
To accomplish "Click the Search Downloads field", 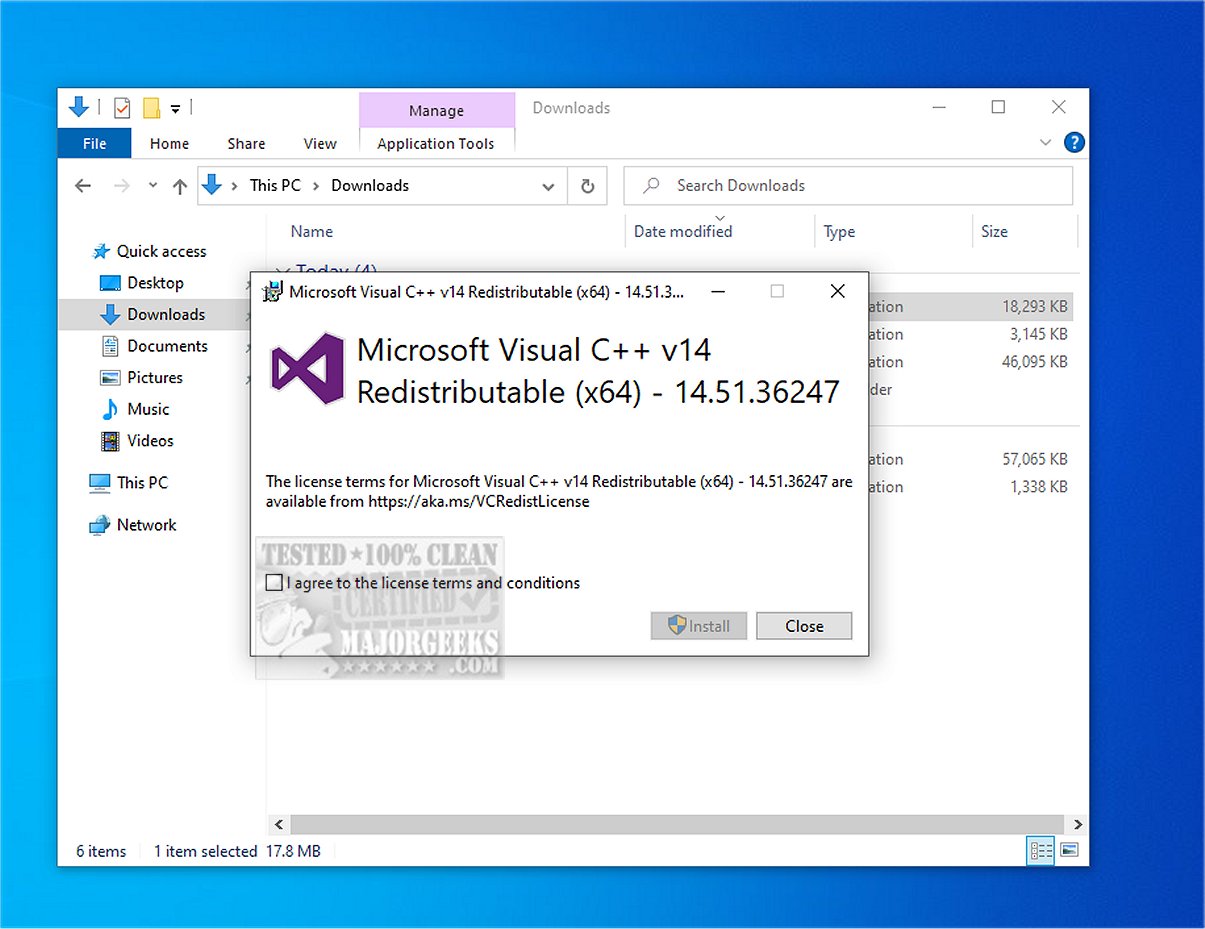I will (848, 186).
